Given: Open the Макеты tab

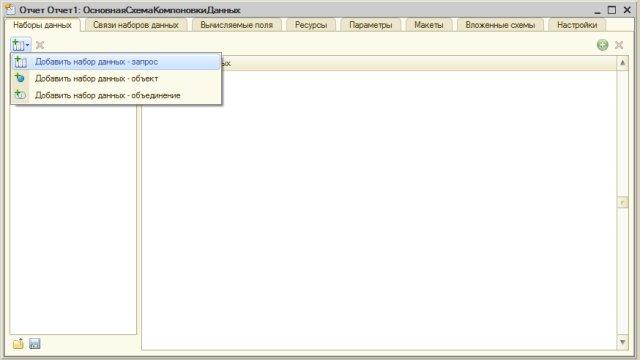Looking at the screenshot, I should [429, 25].
